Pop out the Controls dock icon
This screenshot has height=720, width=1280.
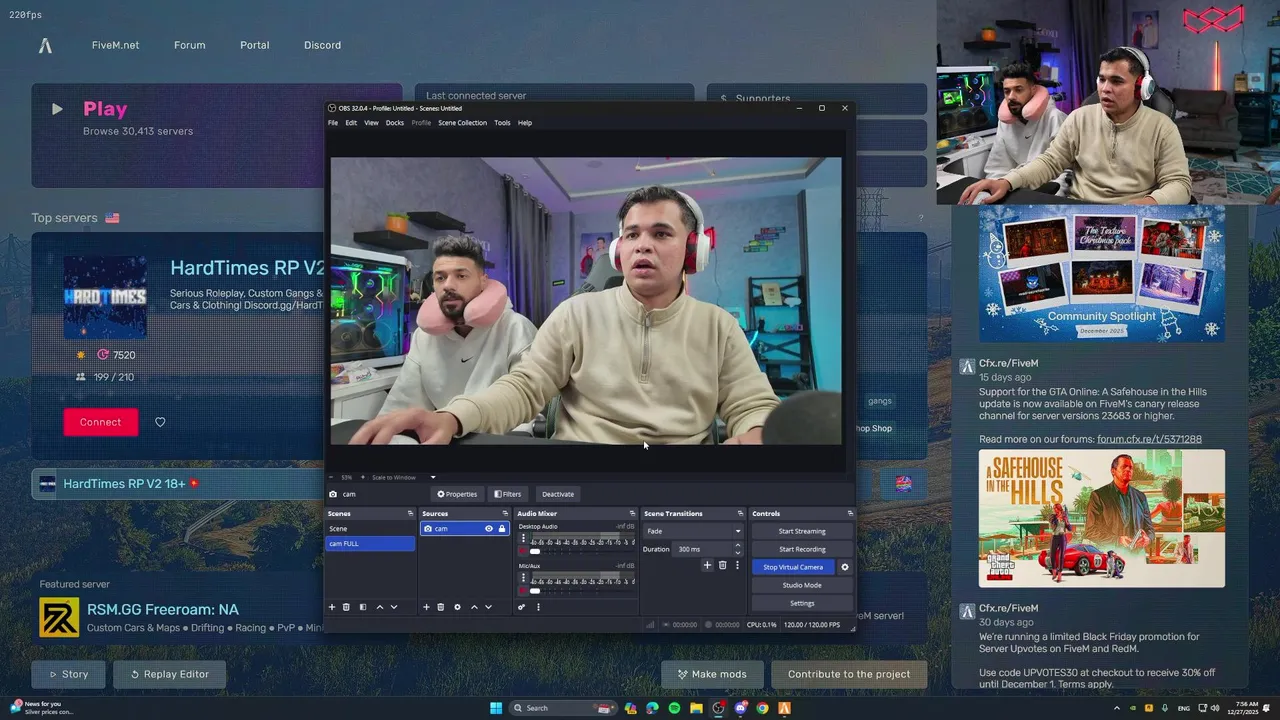point(850,514)
